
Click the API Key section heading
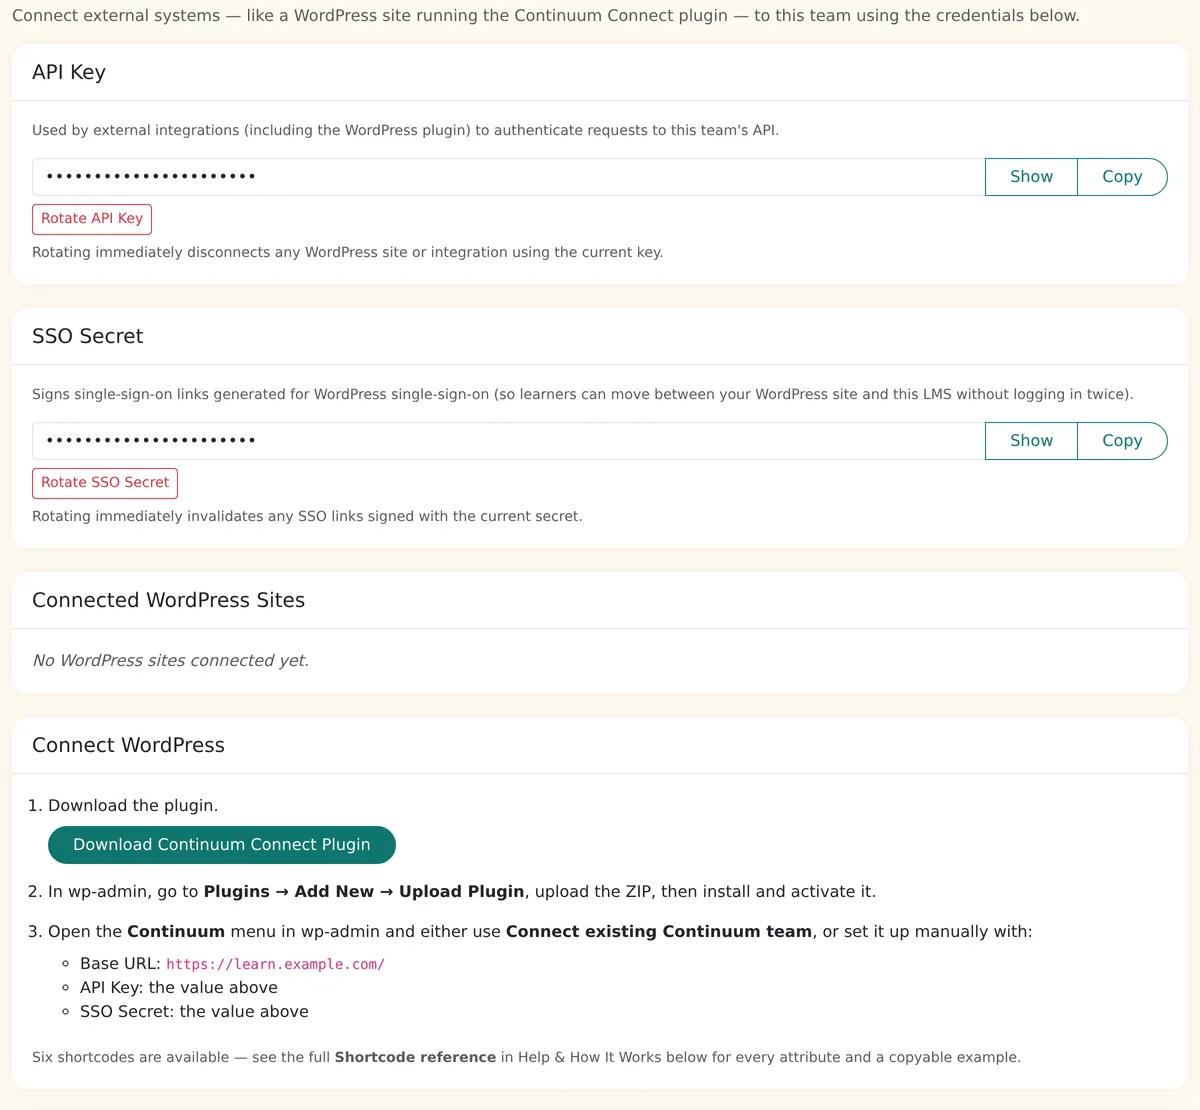(69, 72)
